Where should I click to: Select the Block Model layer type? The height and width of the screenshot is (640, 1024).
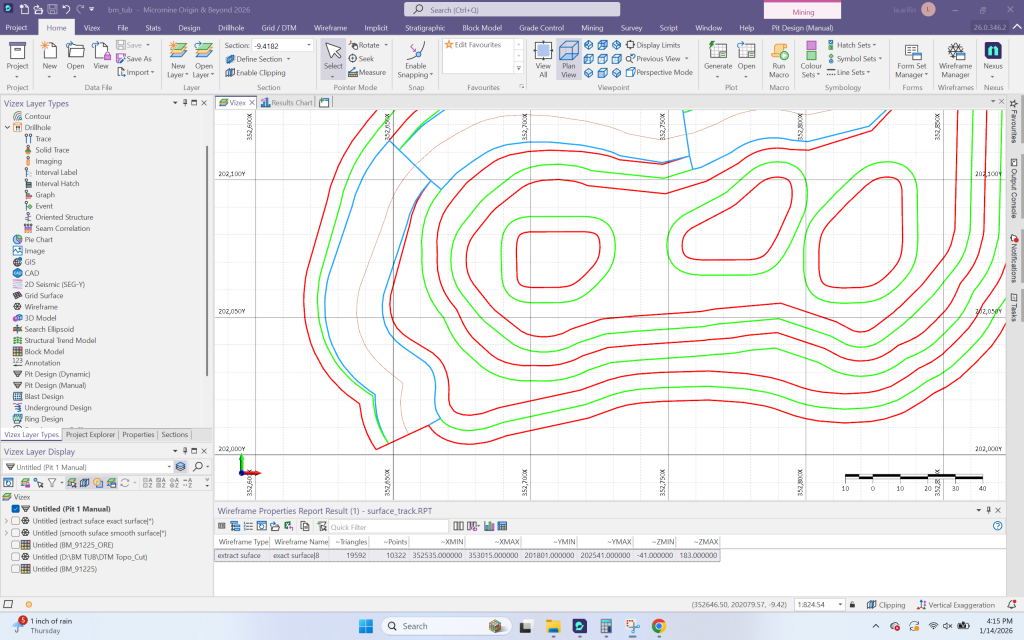[x=39, y=351]
